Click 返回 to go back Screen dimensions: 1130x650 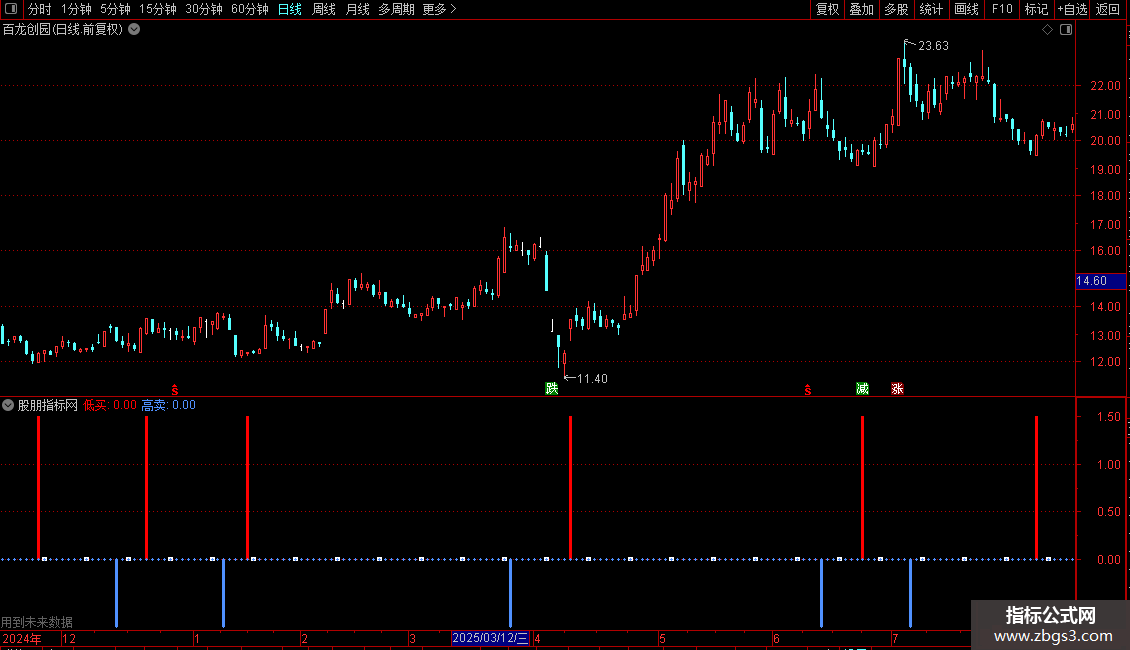click(x=1108, y=9)
